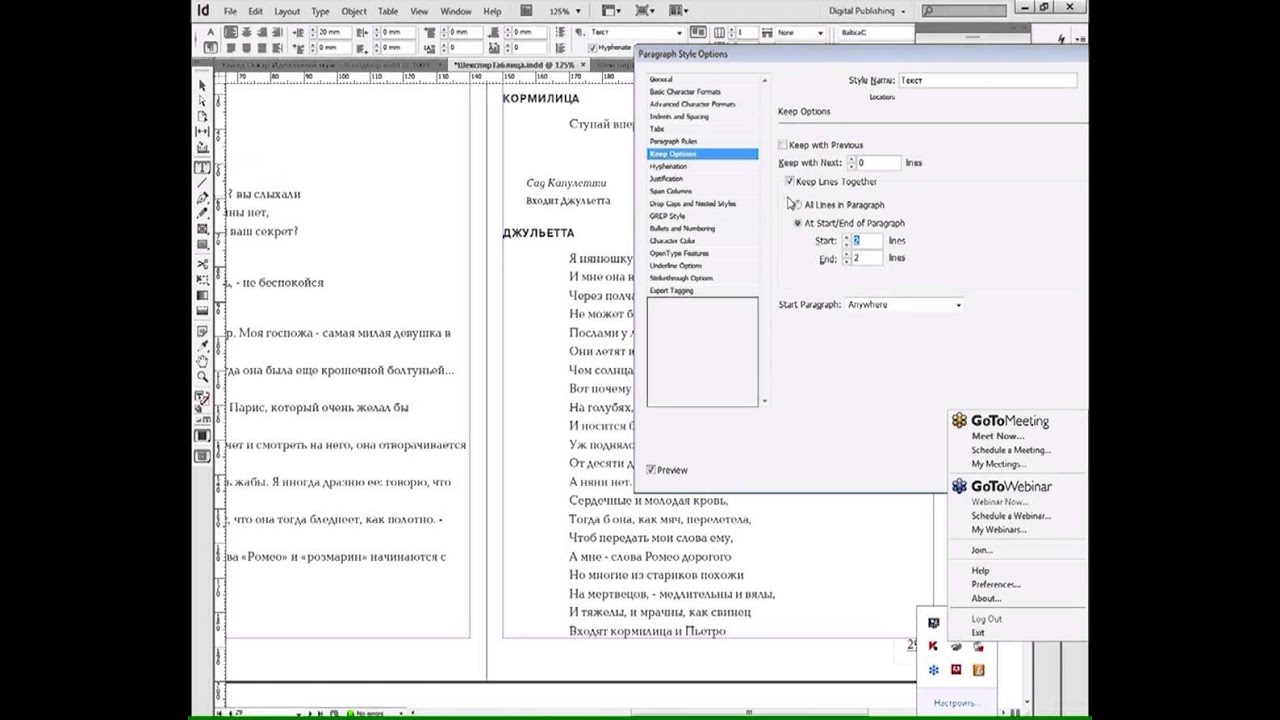Click Preferences in GoToMeeting menu

pos(996,584)
